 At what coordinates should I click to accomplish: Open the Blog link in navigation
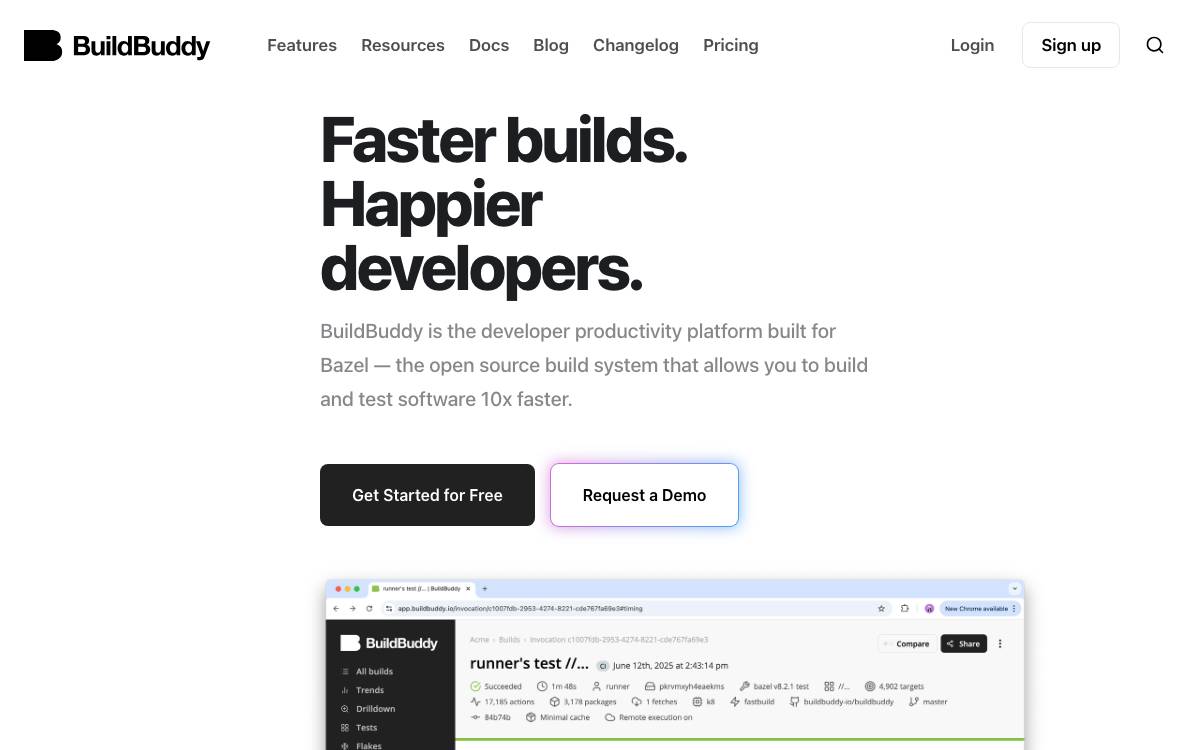click(551, 45)
